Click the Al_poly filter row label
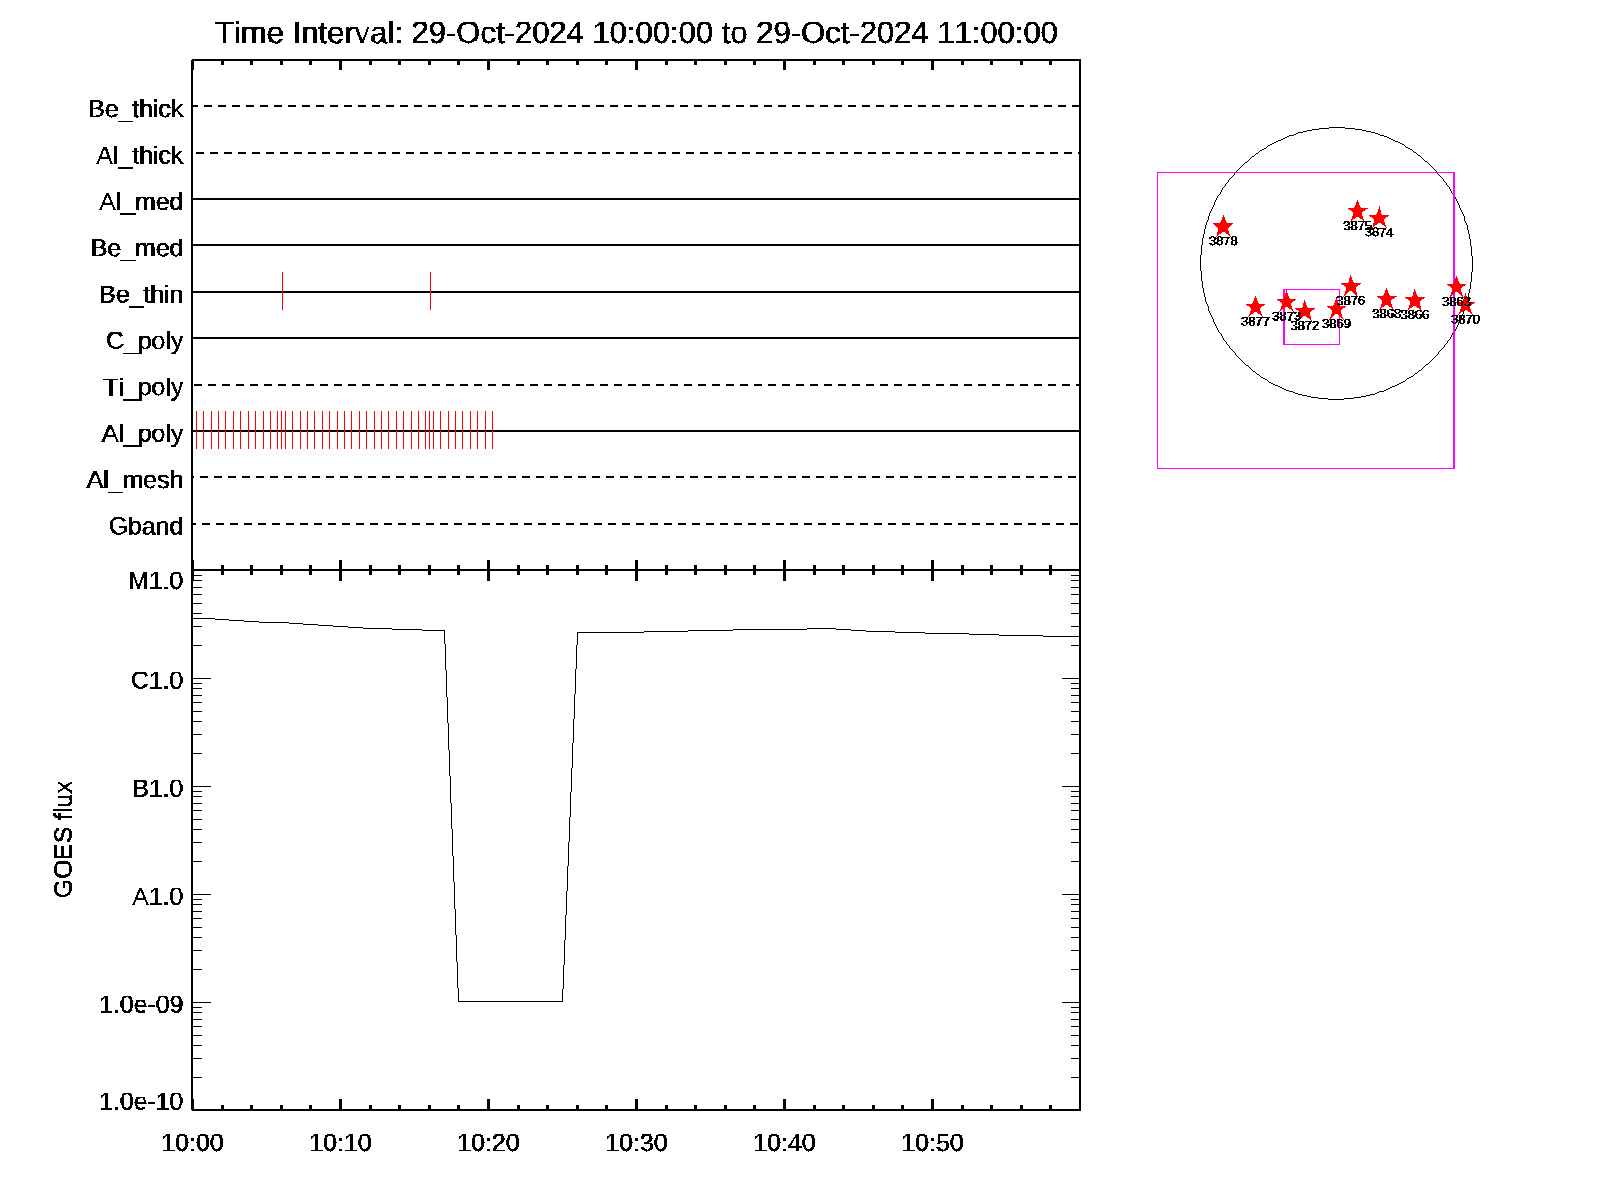Image resolution: width=1600 pixels, height=1200 pixels. click(142, 434)
